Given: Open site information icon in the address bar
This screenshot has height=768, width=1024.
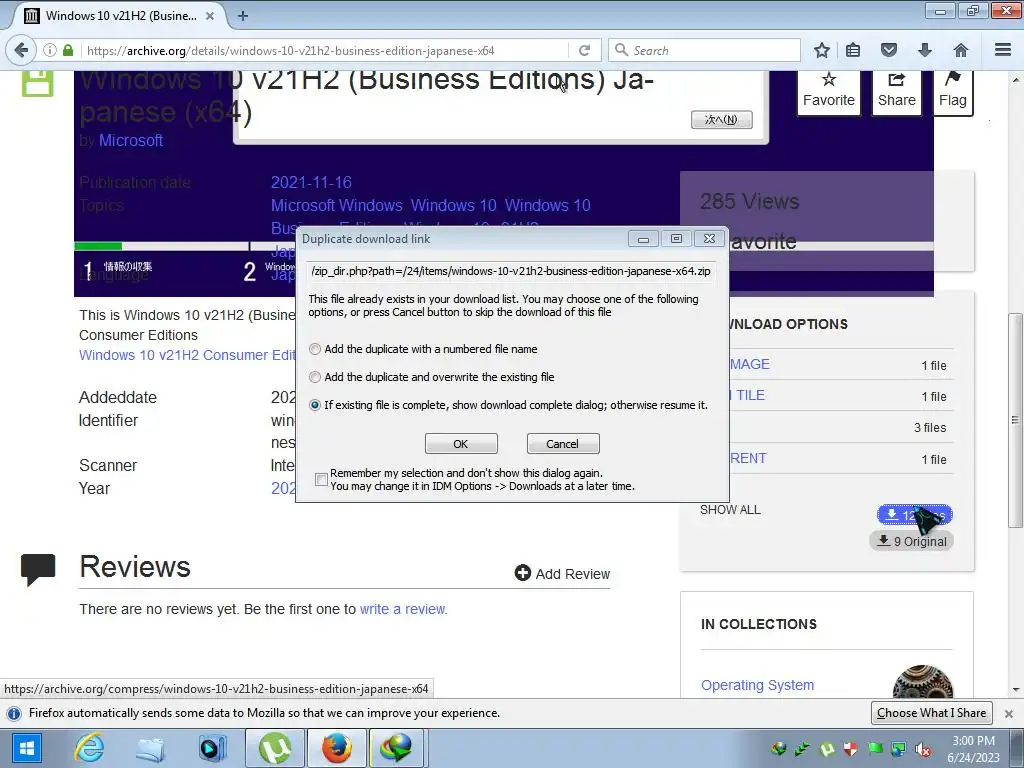Looking at the screenshot, I should [50, 50].
